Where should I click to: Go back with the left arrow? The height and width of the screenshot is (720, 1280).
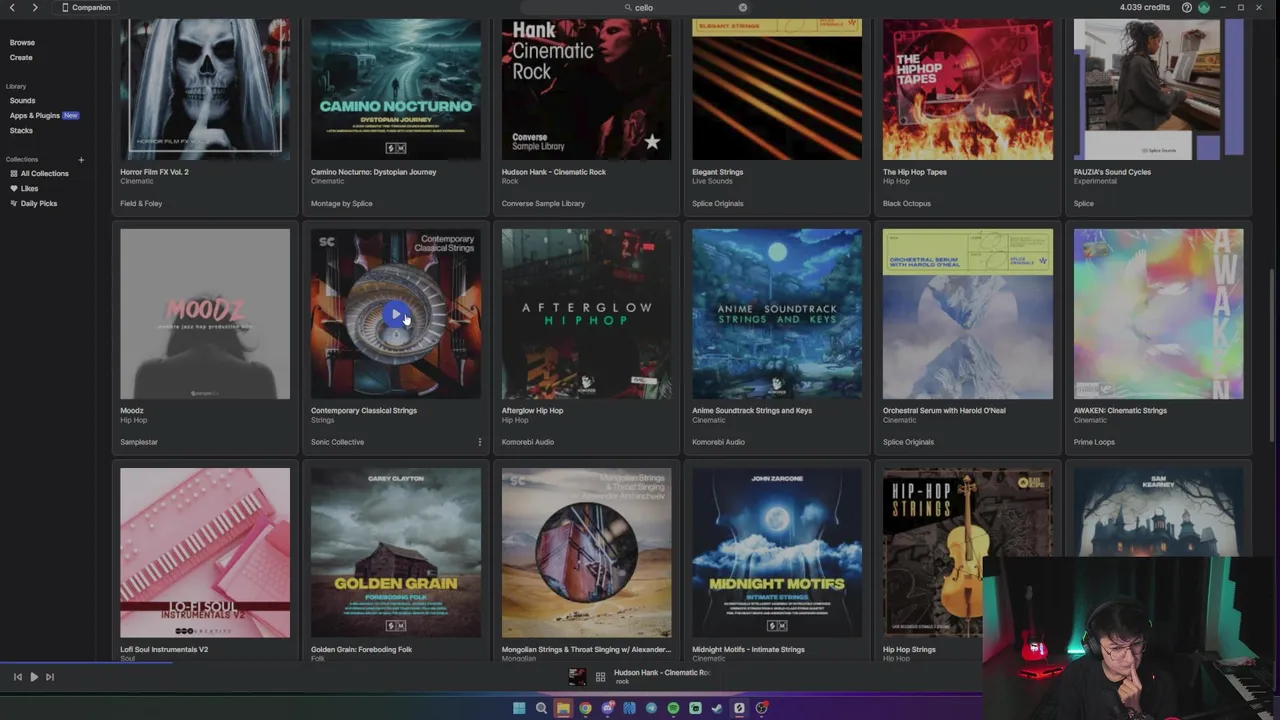(x=12, y=7)
